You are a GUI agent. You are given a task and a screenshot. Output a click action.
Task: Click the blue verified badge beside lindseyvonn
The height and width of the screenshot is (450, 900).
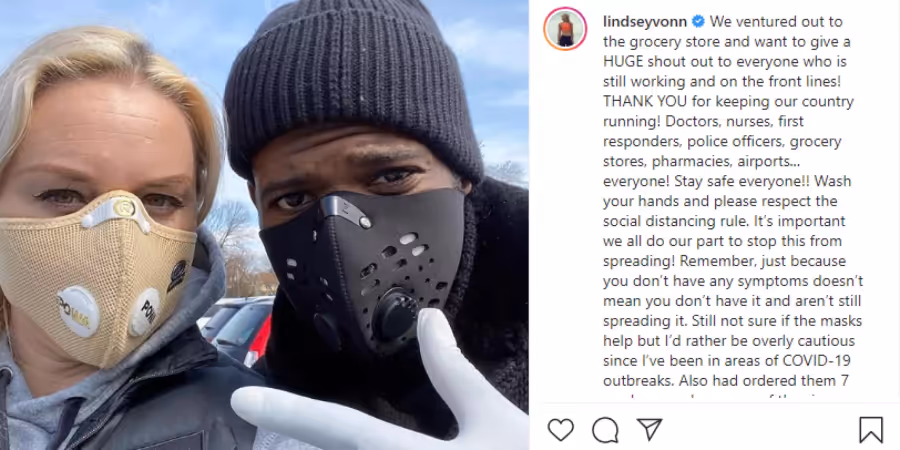click(698, 22)
